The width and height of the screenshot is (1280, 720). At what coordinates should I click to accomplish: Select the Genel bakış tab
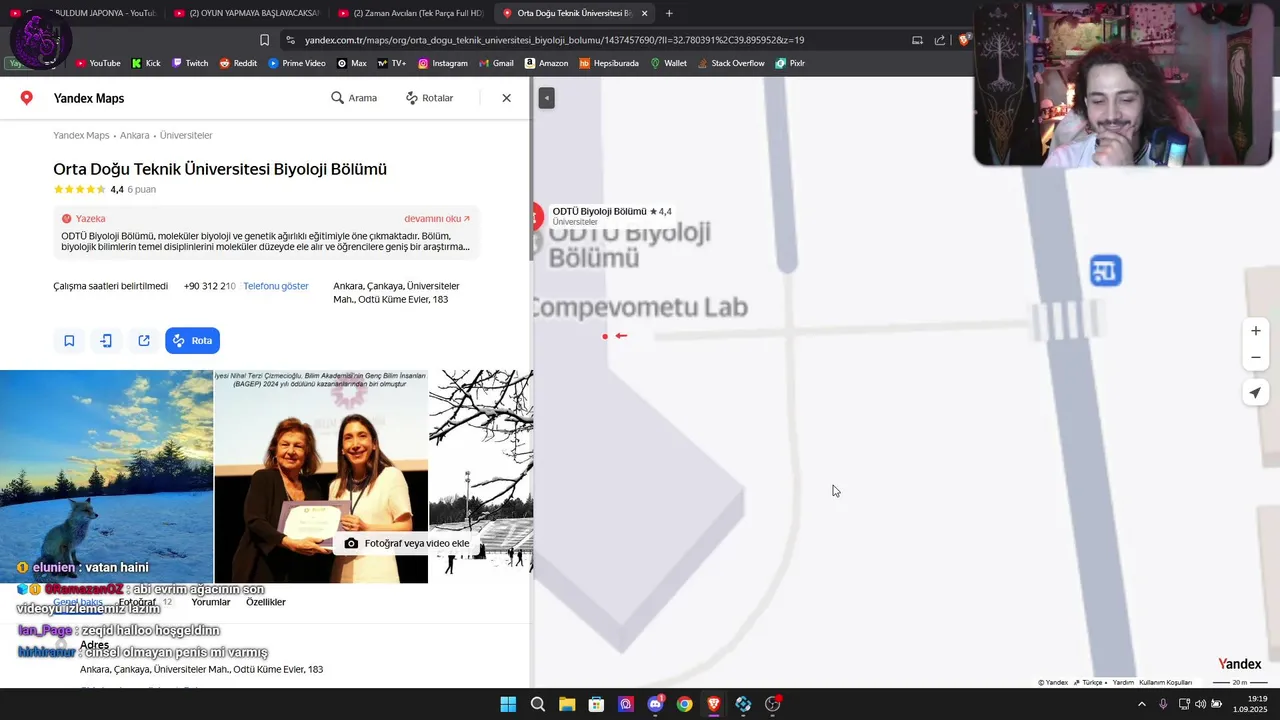pyautogui.click(x=78, y=602)
